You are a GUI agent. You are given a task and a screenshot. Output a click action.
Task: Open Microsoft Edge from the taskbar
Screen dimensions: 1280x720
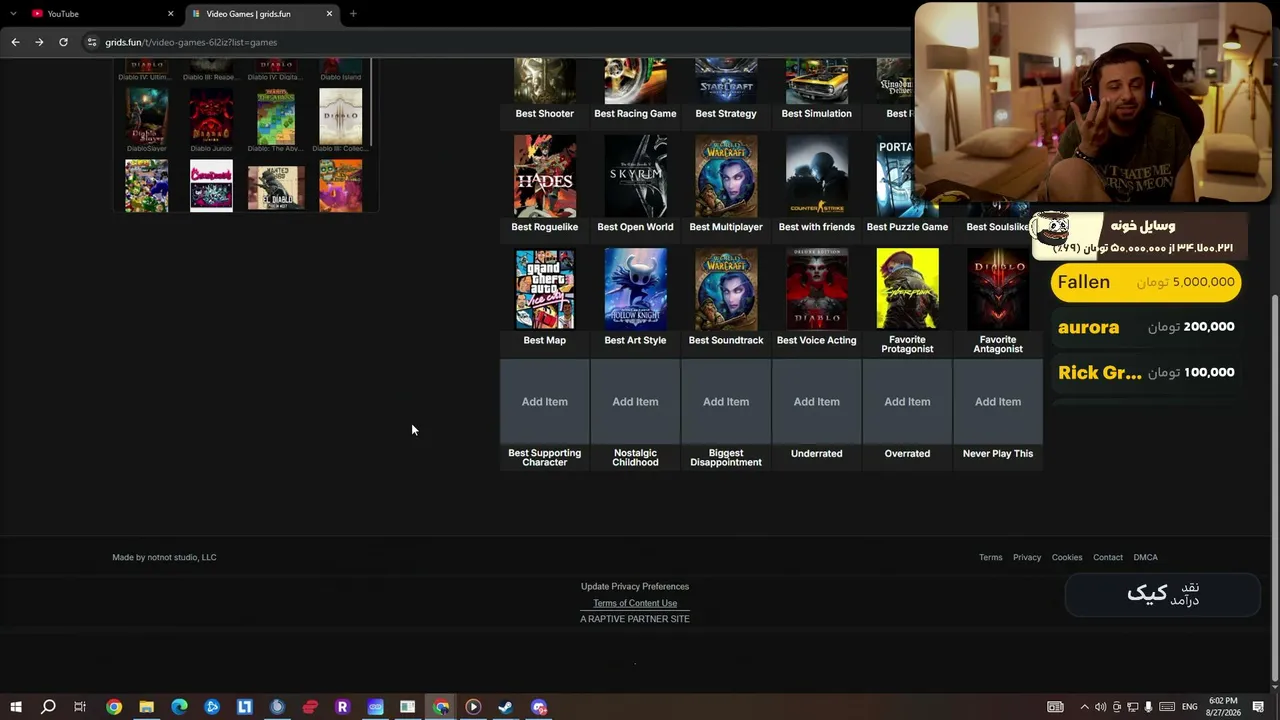click(x=179, y=707)
